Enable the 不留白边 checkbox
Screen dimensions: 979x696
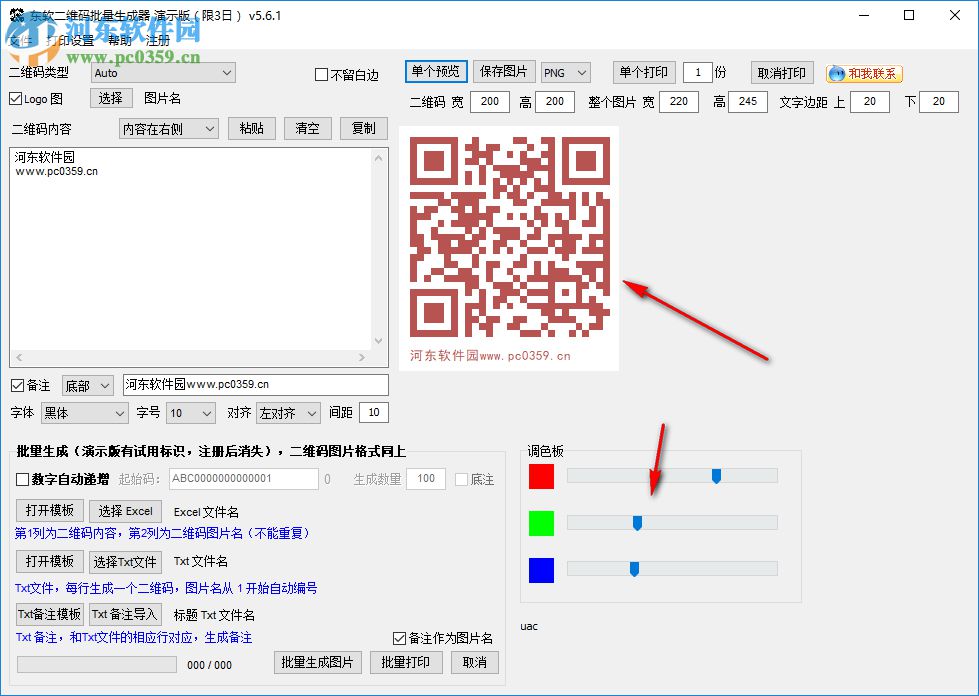tap(322, 72)
